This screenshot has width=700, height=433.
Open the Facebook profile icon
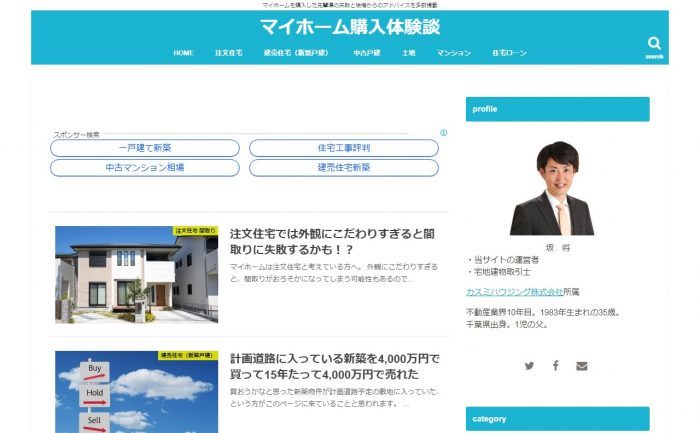pyautogui.click(x=556, y=366)
